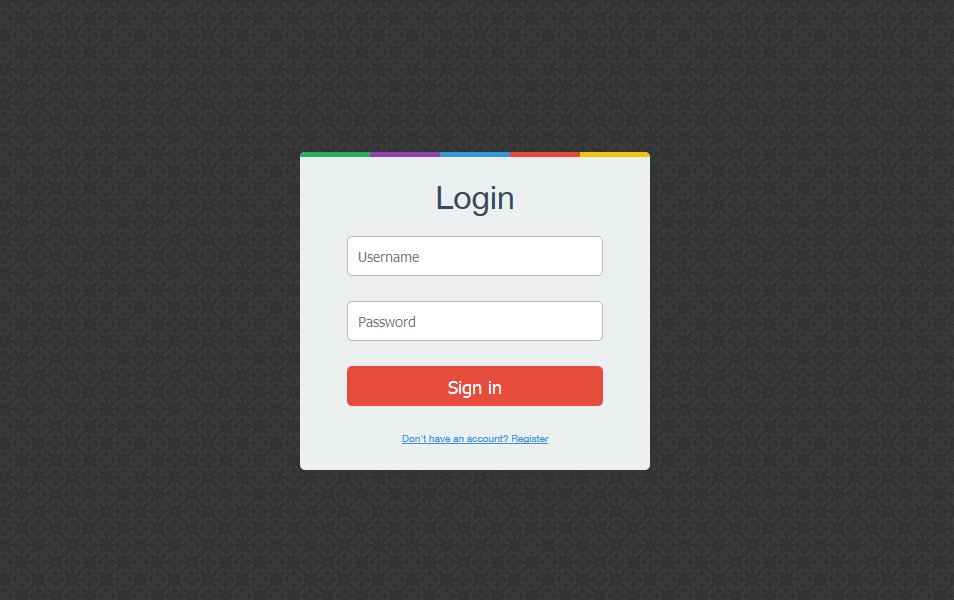Click the word Register in the link

point(529,439)
